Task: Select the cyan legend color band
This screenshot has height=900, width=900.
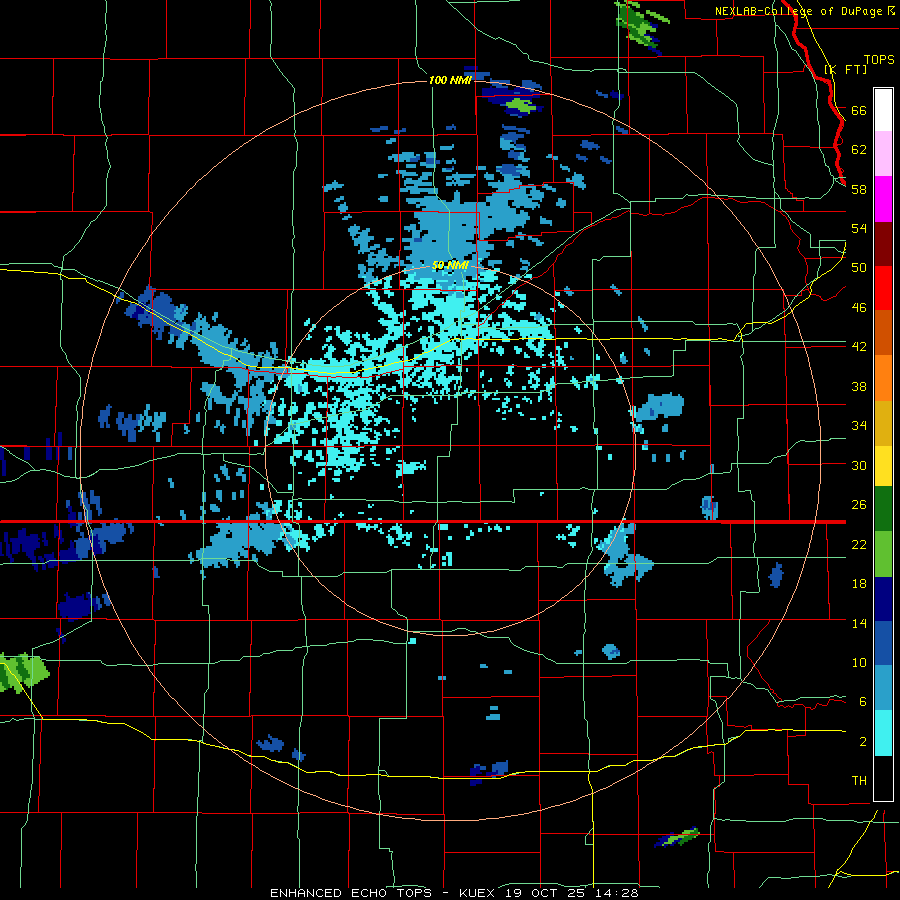Action: [883, 733]
